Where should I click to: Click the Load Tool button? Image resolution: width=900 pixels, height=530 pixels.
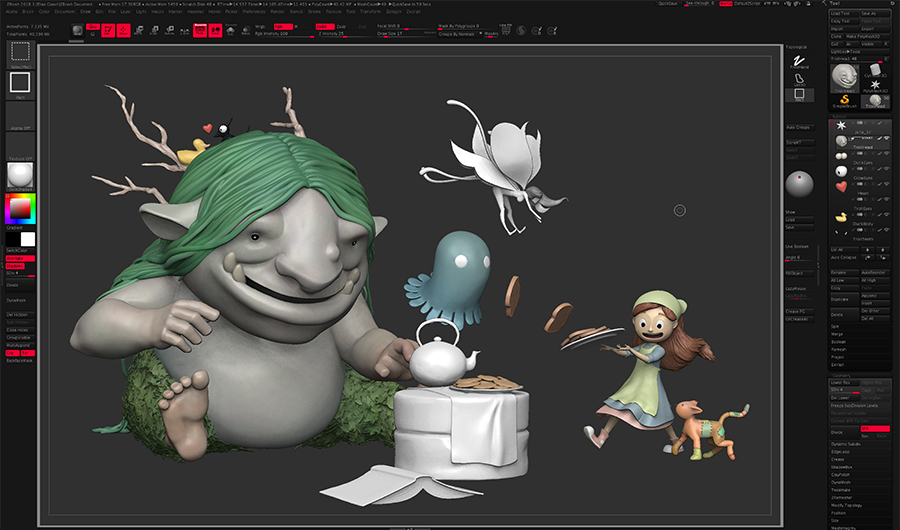844,13
